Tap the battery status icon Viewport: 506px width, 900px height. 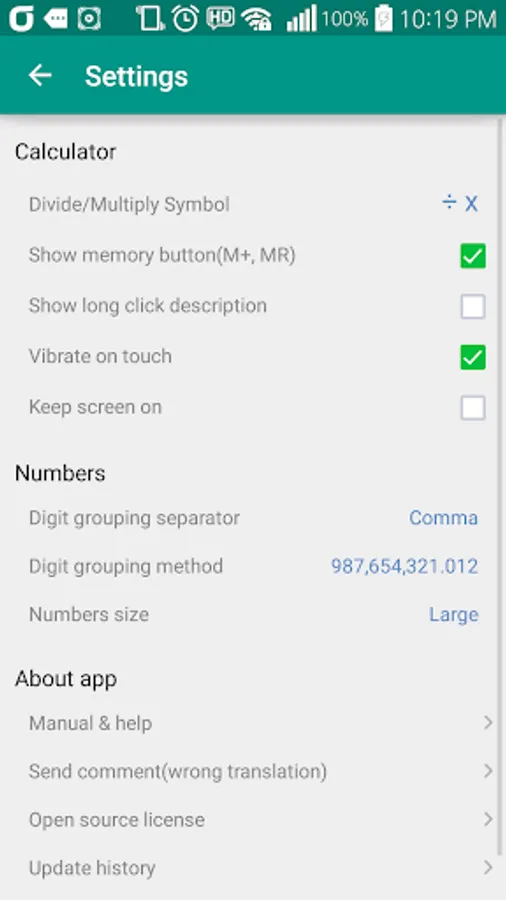coord(383,19)
